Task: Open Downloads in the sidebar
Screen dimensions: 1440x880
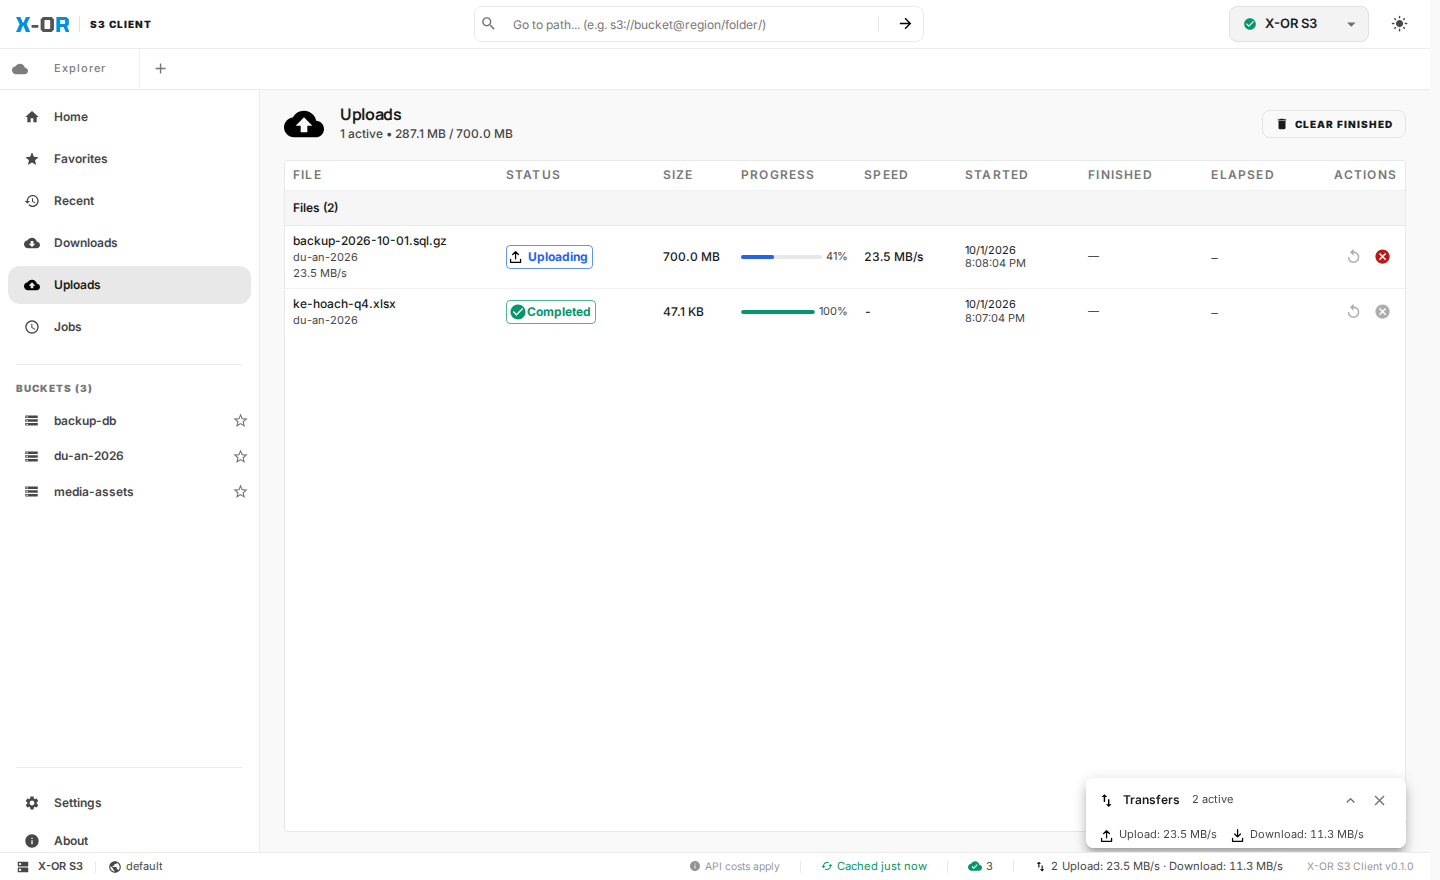Action: 129,243
